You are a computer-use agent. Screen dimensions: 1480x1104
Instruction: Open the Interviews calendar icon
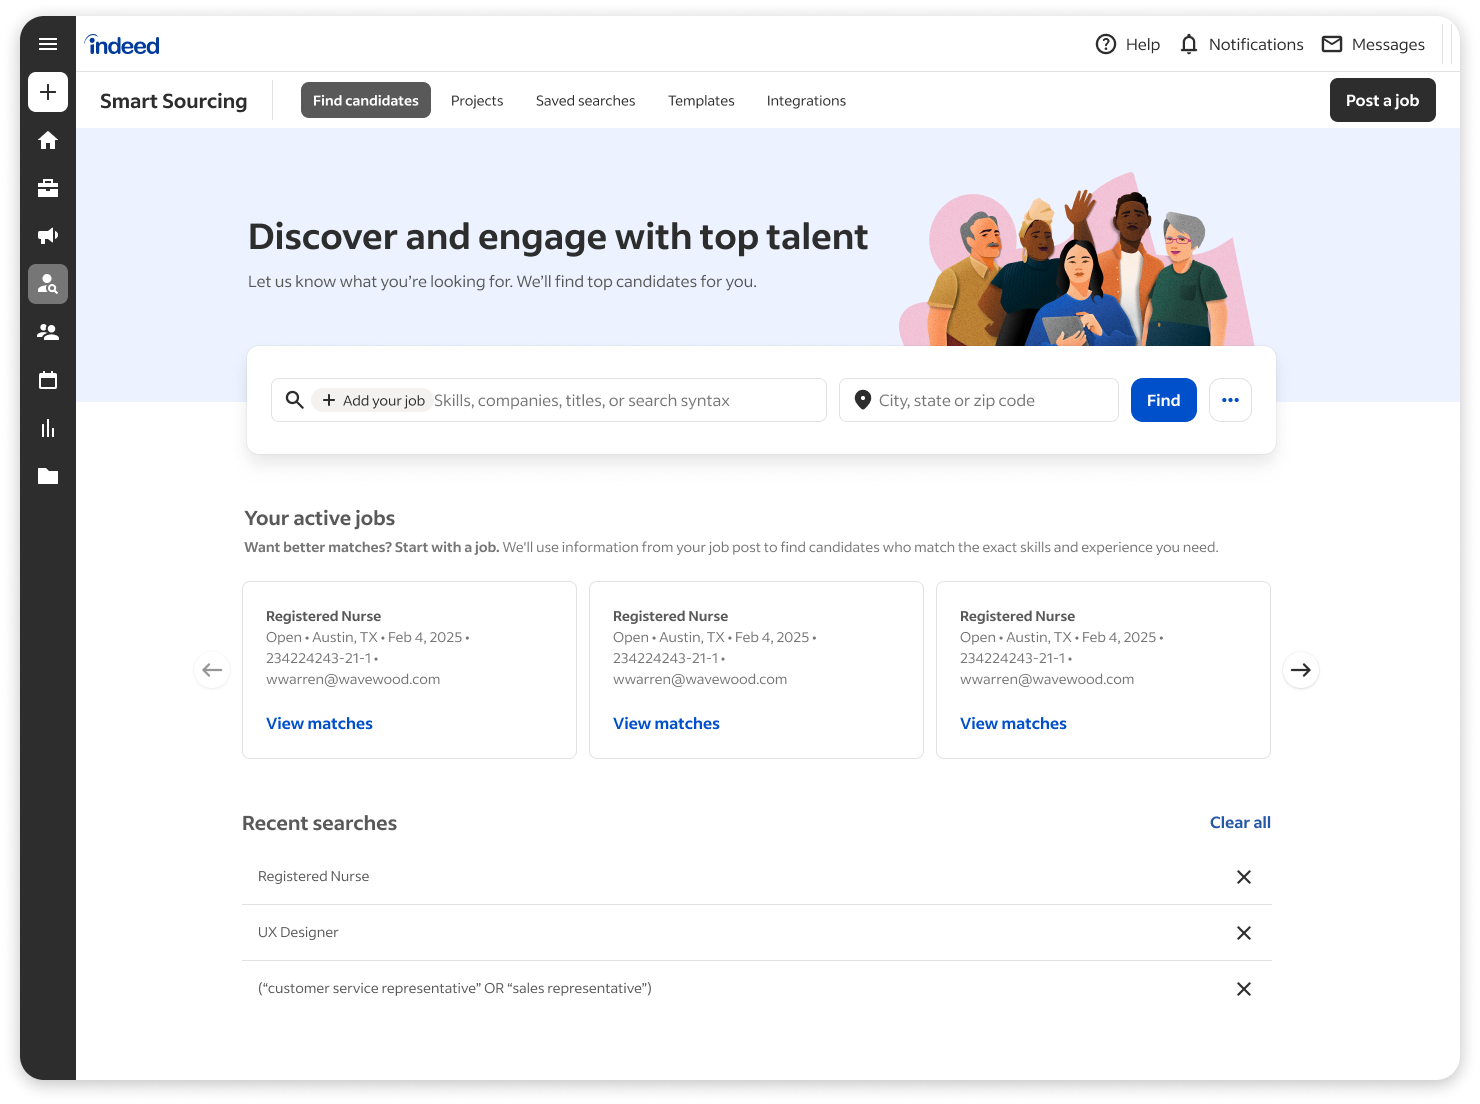(x=47, y=380)
